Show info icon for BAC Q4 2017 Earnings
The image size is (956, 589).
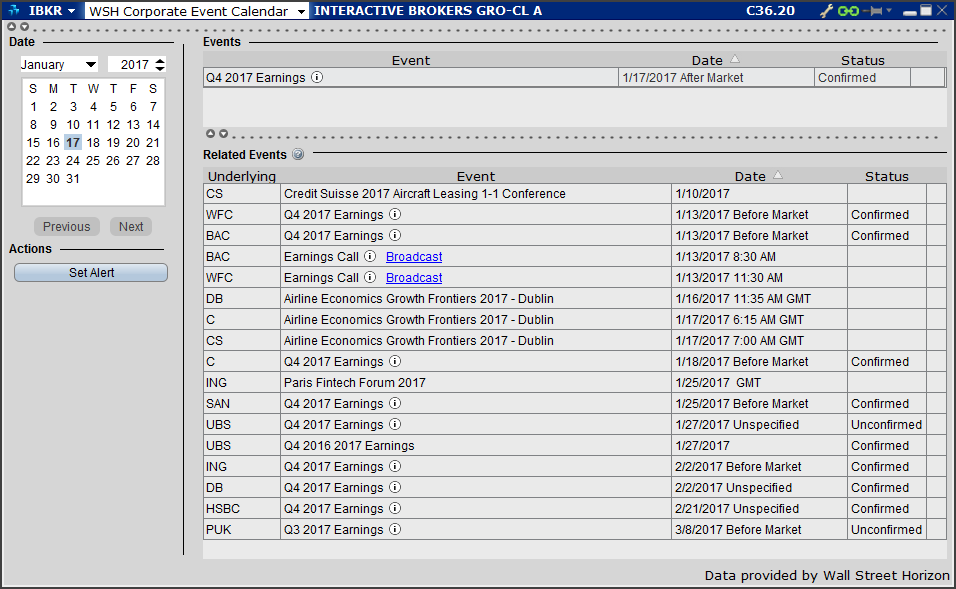[x=395, y=235]
